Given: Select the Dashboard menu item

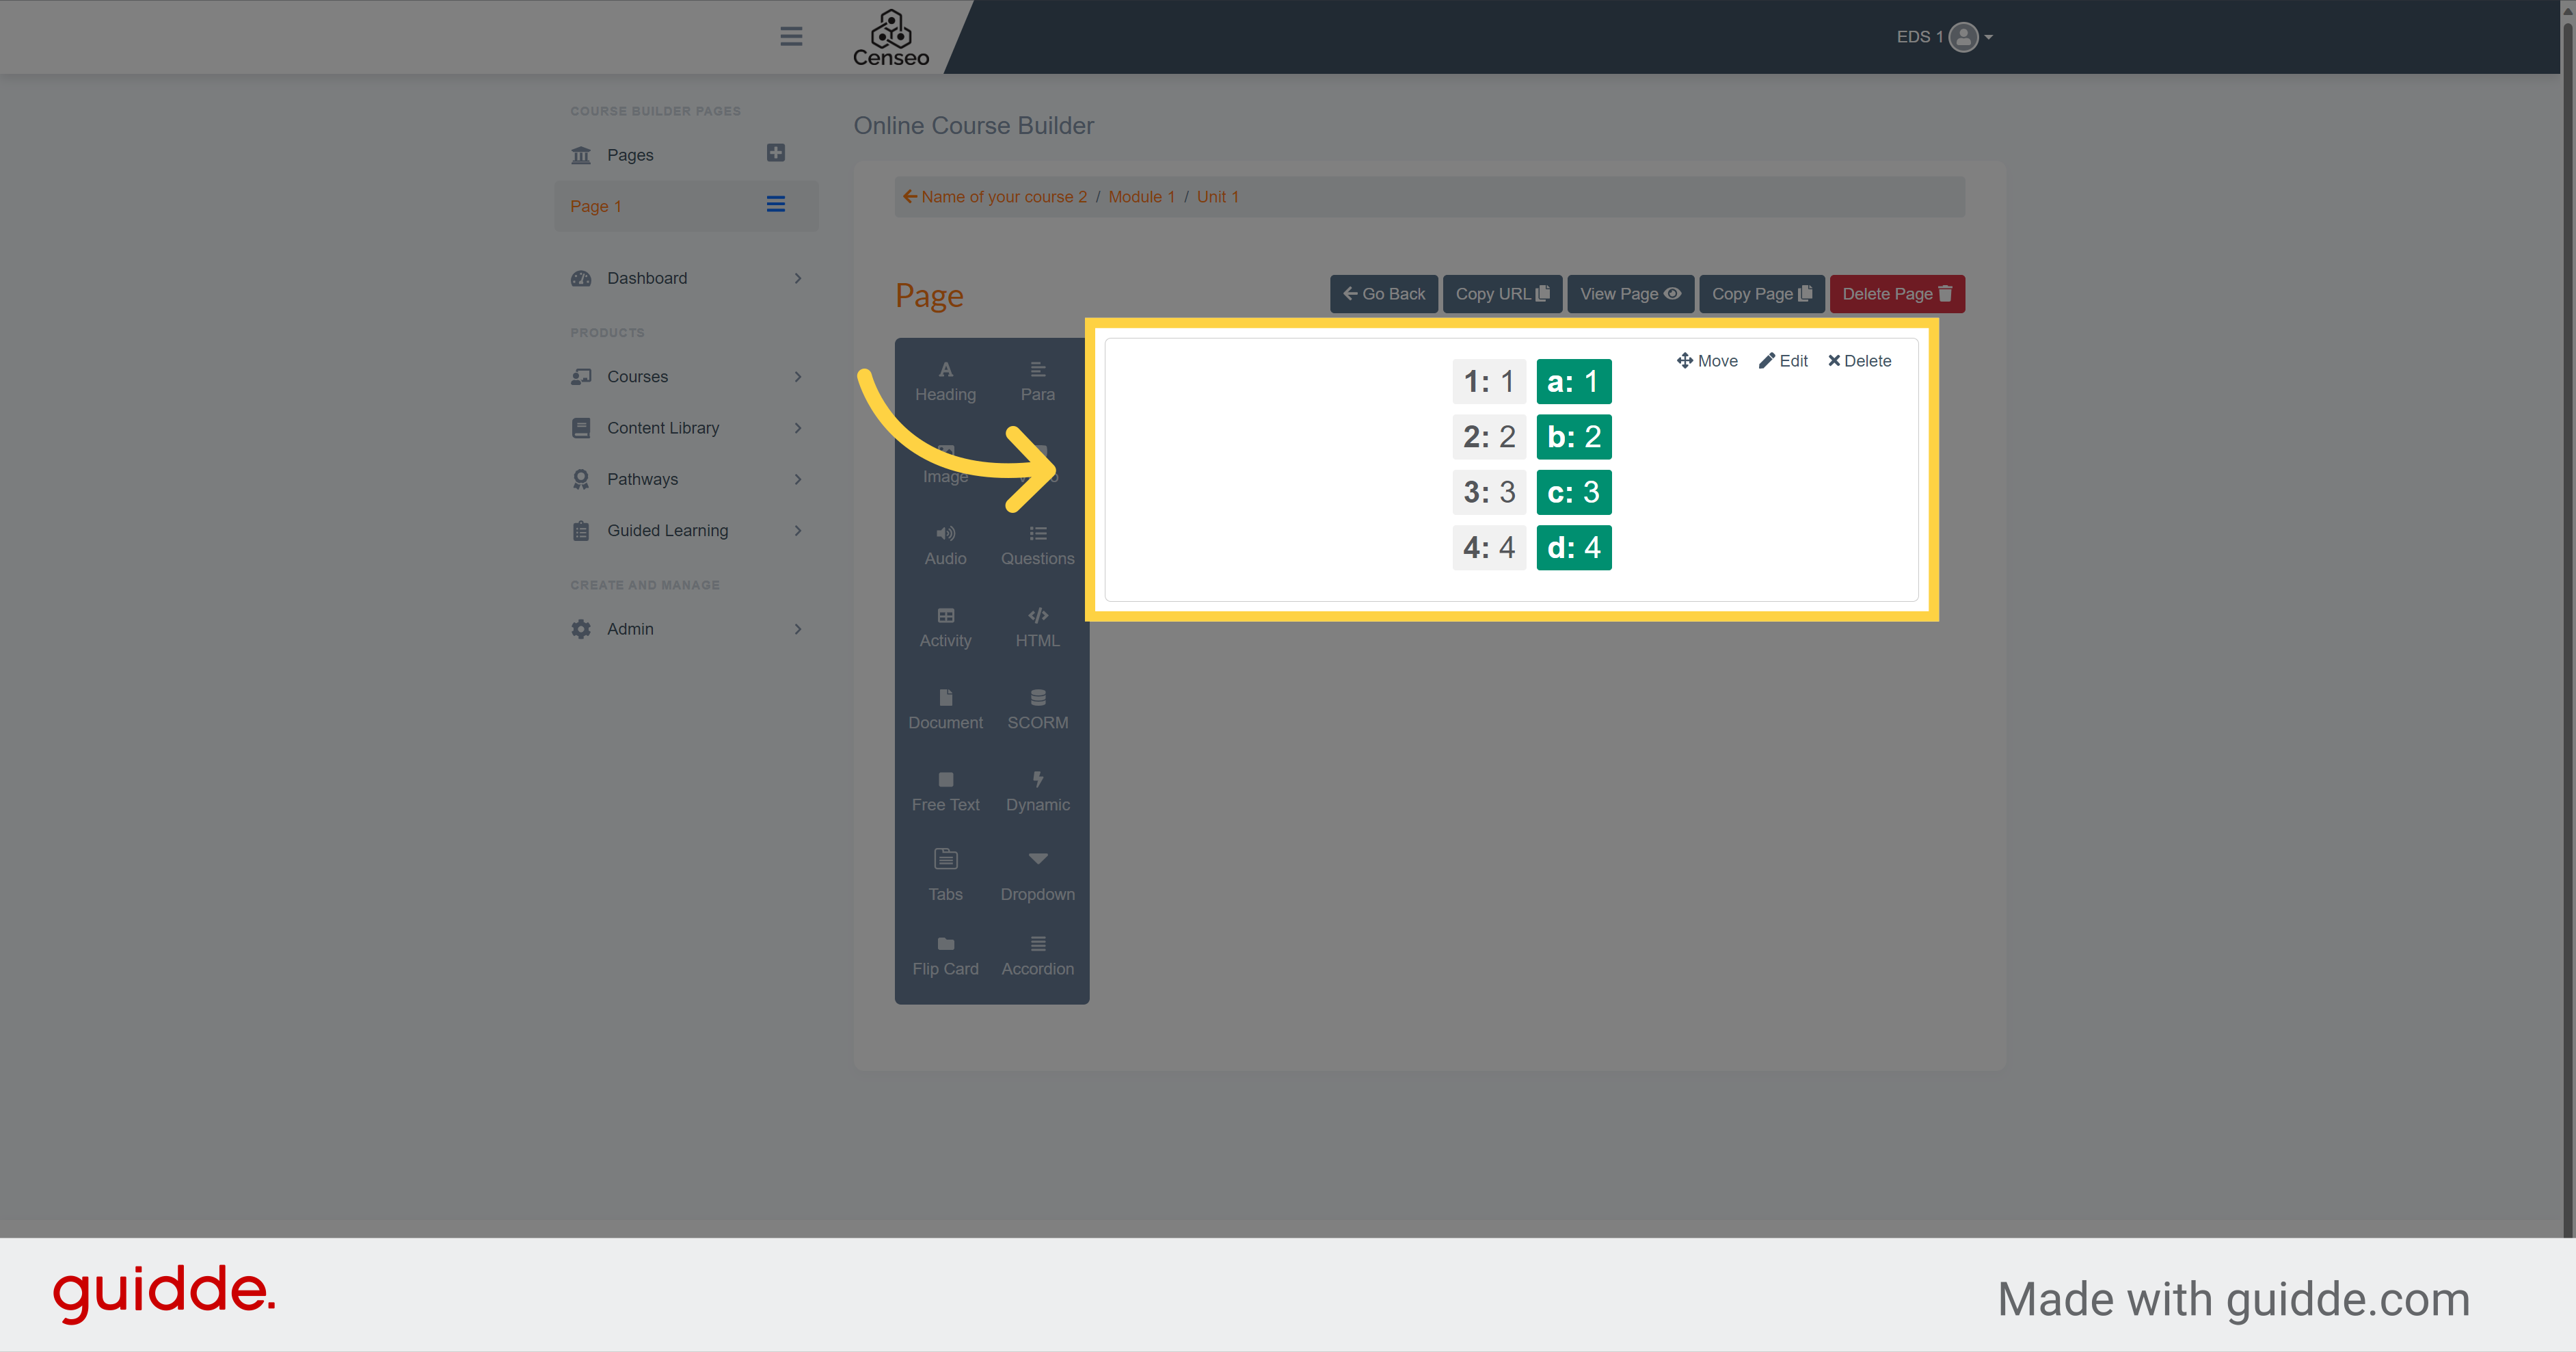Looking at the screenshot, I should point(647,278).
